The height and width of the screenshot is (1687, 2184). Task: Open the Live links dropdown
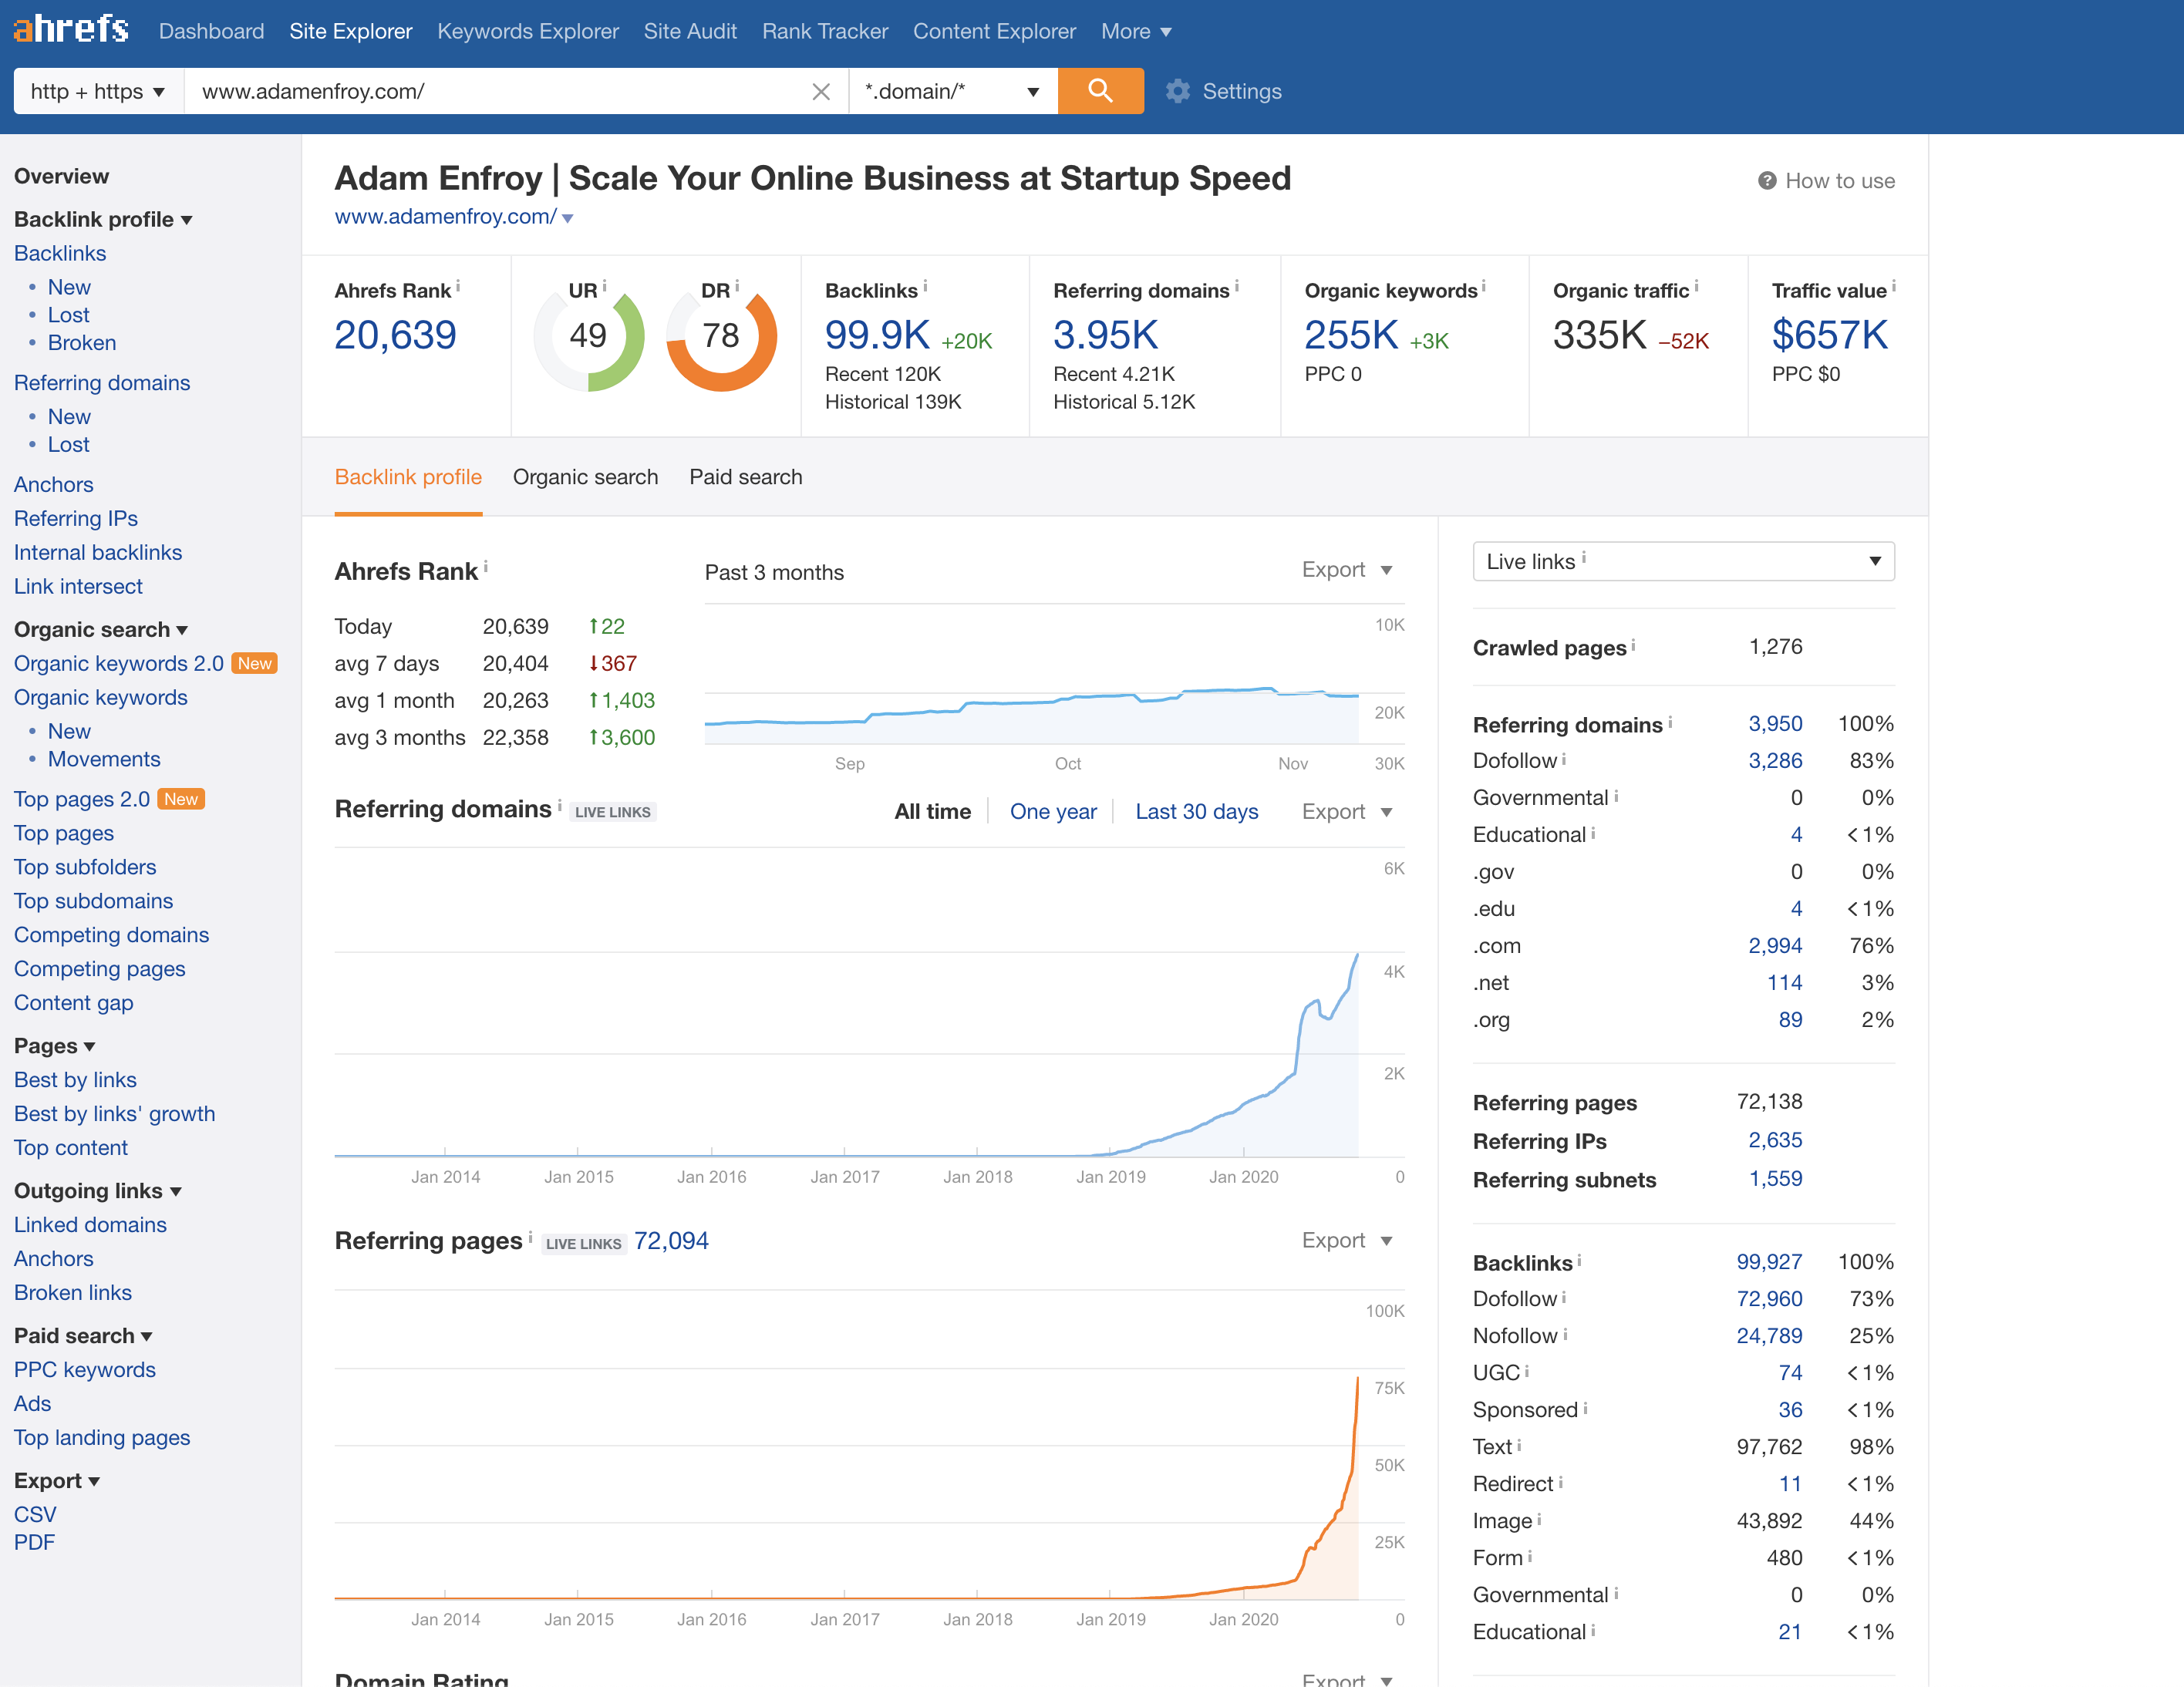pos(1683,561)
